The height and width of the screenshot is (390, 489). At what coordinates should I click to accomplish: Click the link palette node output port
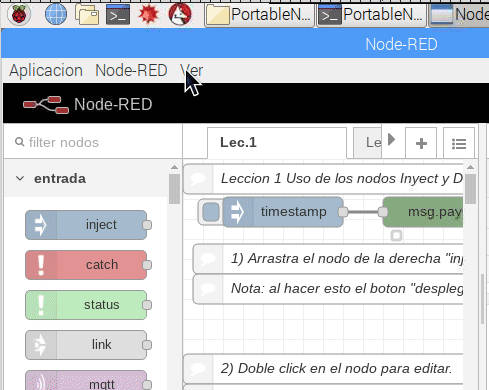tap(147, 345)
